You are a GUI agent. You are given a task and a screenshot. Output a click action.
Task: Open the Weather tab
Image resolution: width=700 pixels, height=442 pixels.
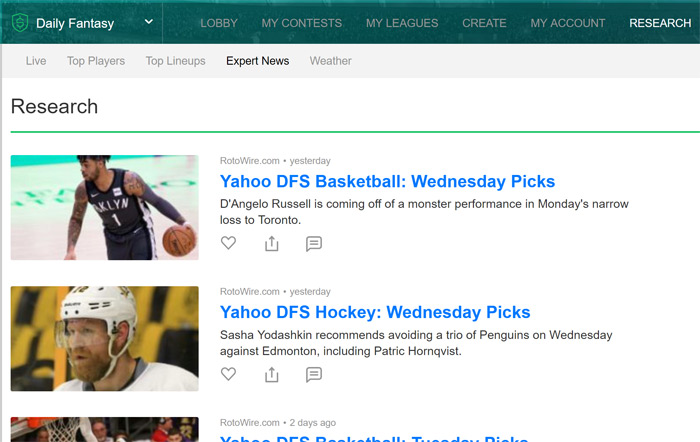(x=331, y=61)
